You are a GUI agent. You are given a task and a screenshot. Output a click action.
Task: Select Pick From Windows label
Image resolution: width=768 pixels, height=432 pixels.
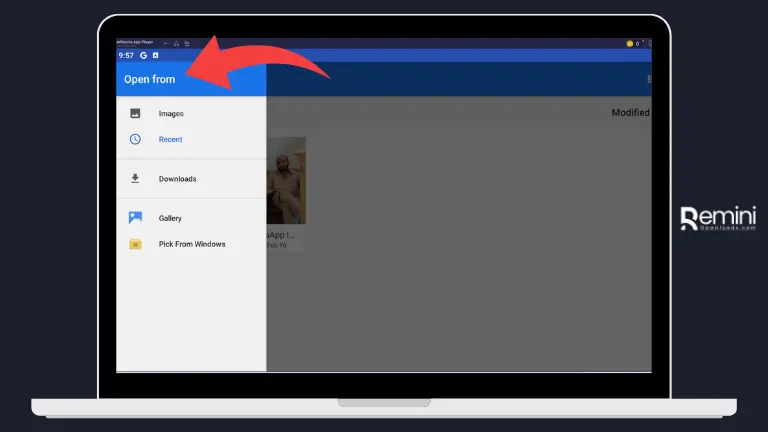(192, 244)
